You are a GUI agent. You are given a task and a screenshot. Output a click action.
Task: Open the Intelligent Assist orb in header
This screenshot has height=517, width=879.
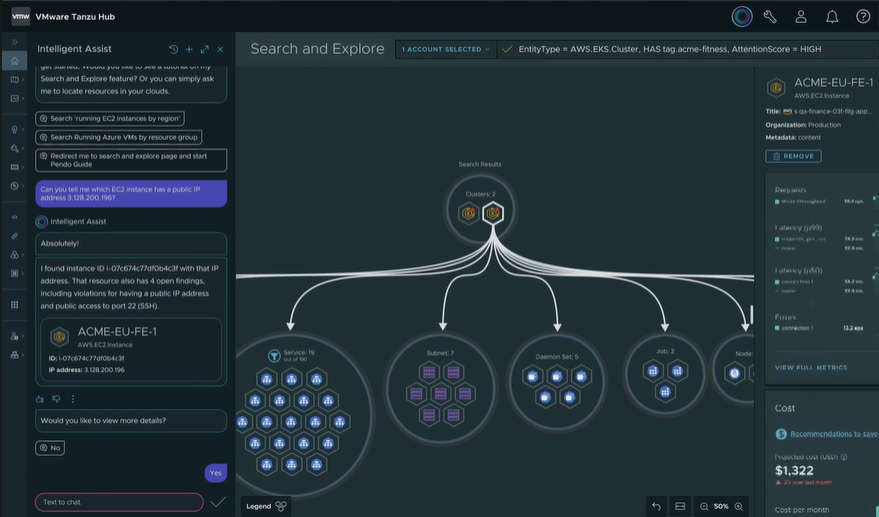click(741, 16)
